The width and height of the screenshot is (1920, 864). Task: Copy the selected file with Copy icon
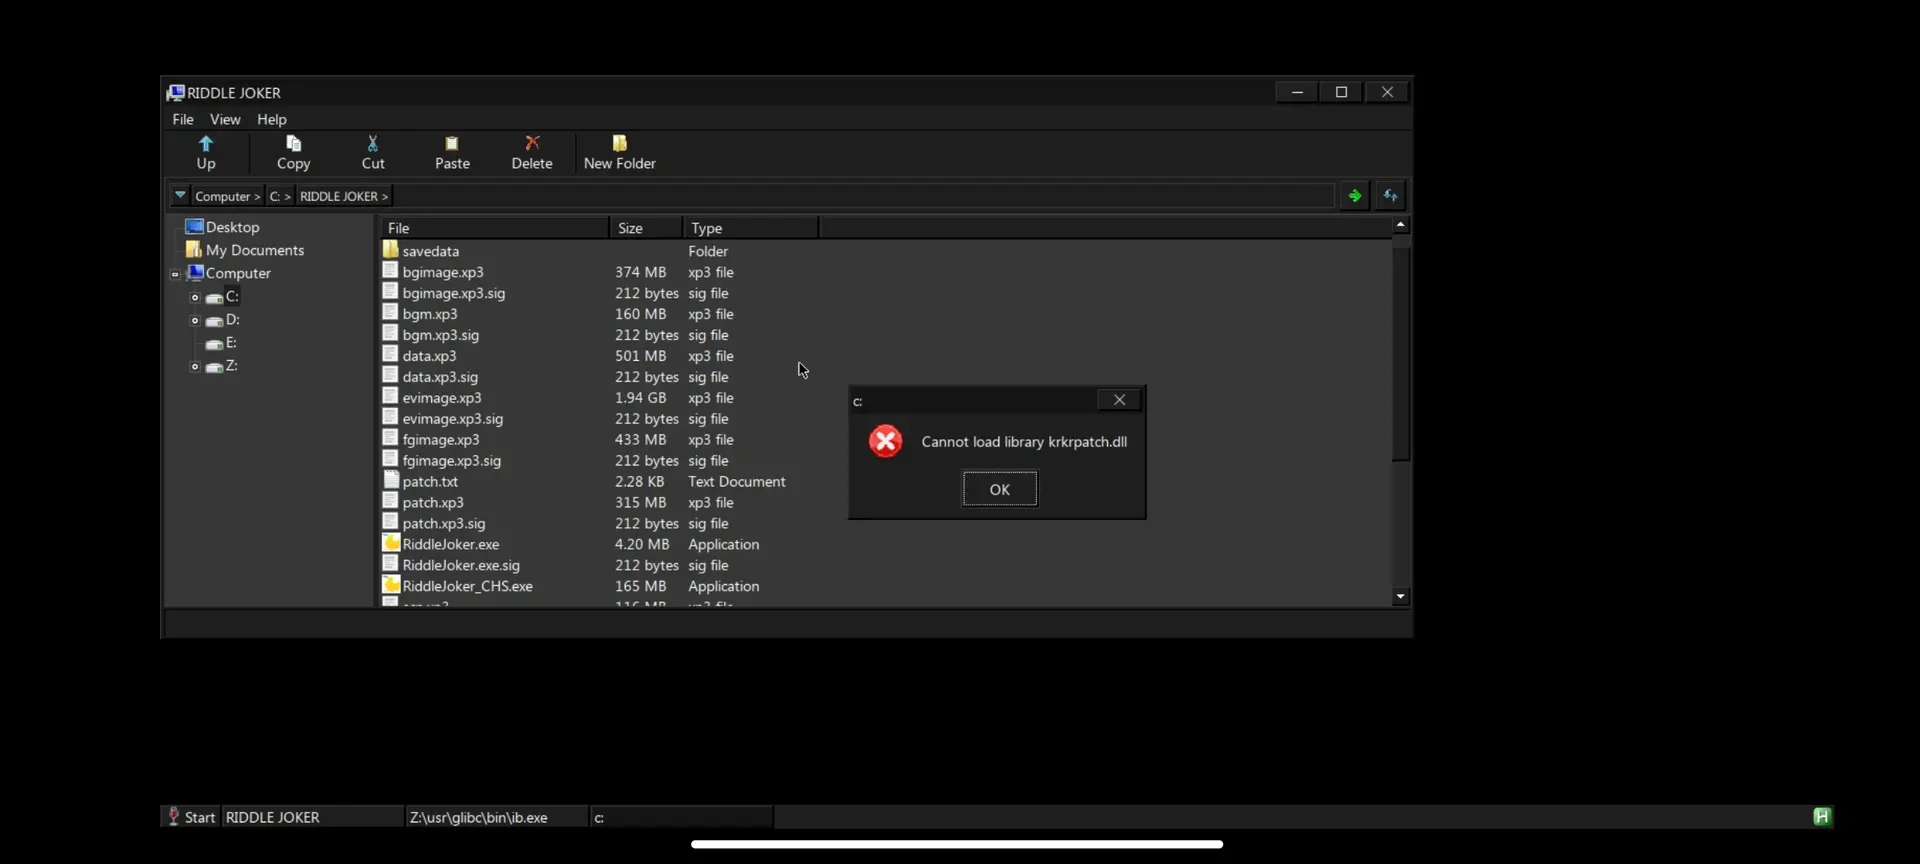coord(293,152)
